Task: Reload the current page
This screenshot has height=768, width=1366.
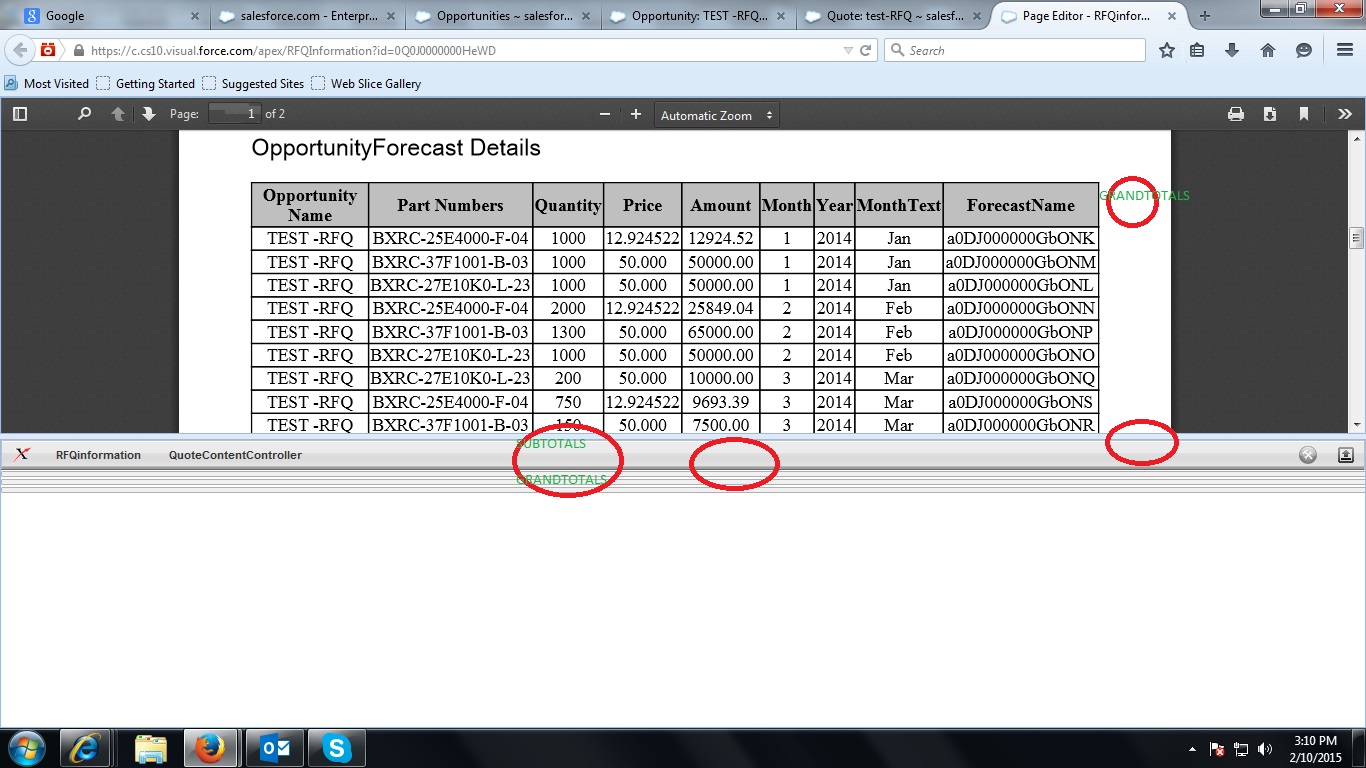Action: [866, 50]
